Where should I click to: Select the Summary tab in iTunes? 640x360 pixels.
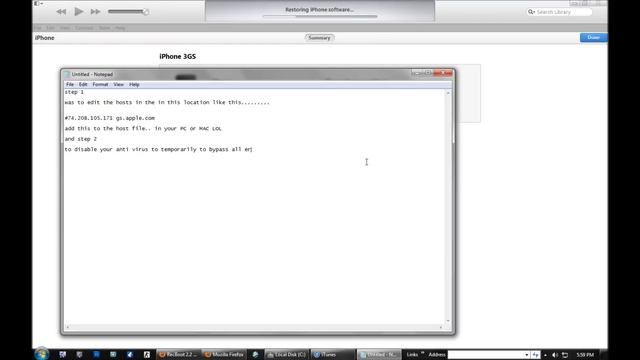pyautogui.click(x=320, y=38)
